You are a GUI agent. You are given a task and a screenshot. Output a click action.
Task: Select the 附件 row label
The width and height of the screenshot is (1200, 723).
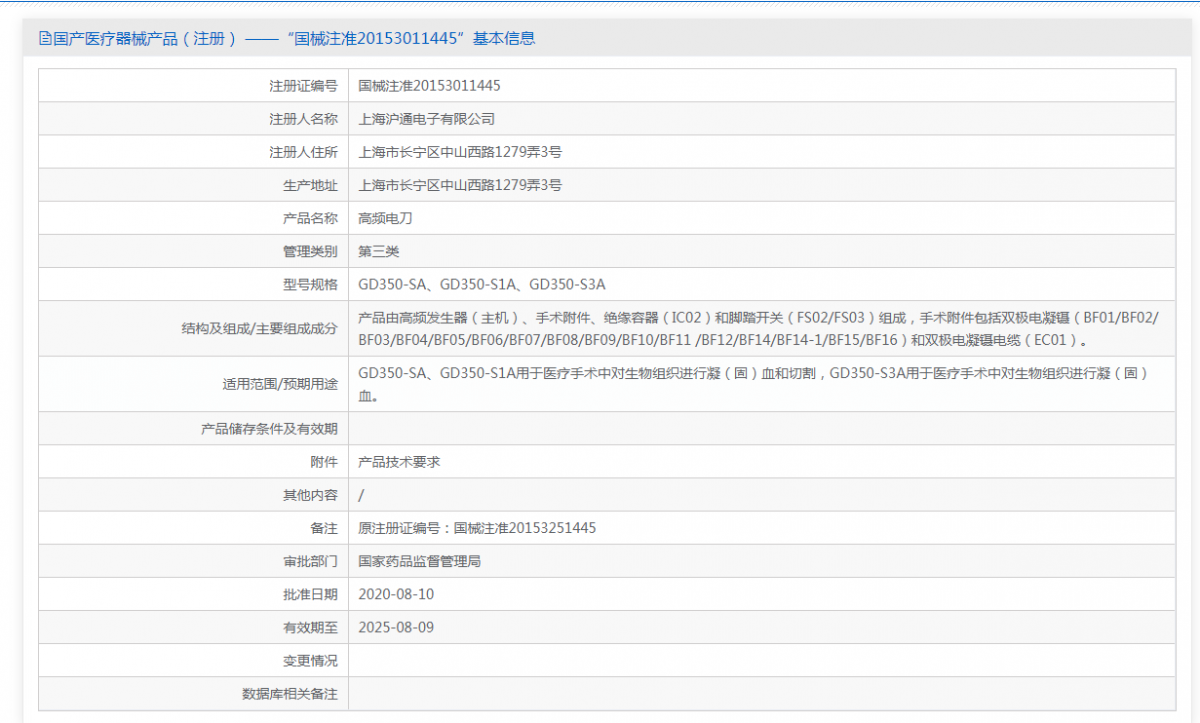324,462
